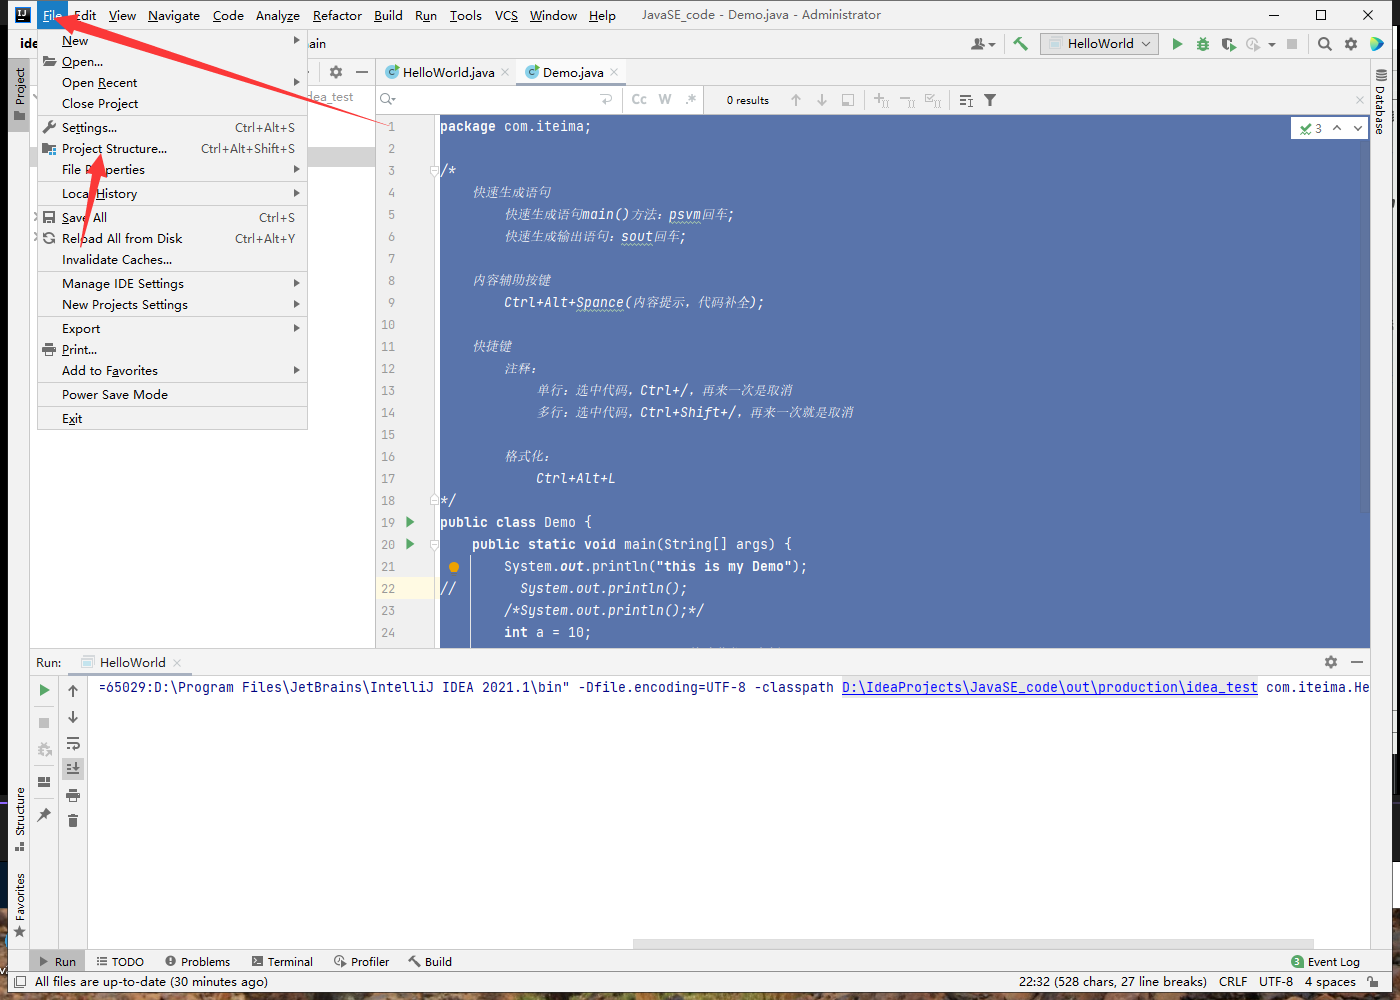Choose Project Structure... menu entry

[x=172, y=149]
